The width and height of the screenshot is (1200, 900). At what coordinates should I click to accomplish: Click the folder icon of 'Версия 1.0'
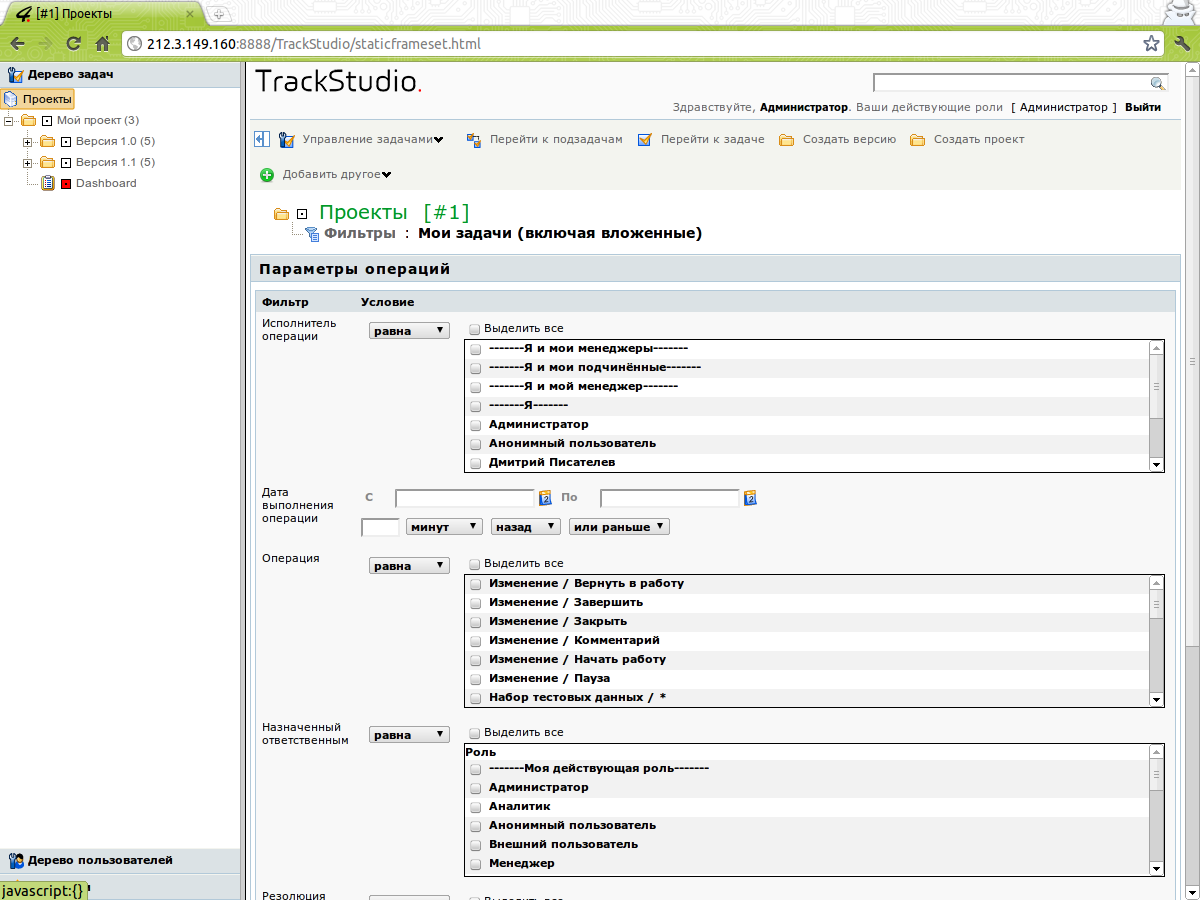pos(47,141)
